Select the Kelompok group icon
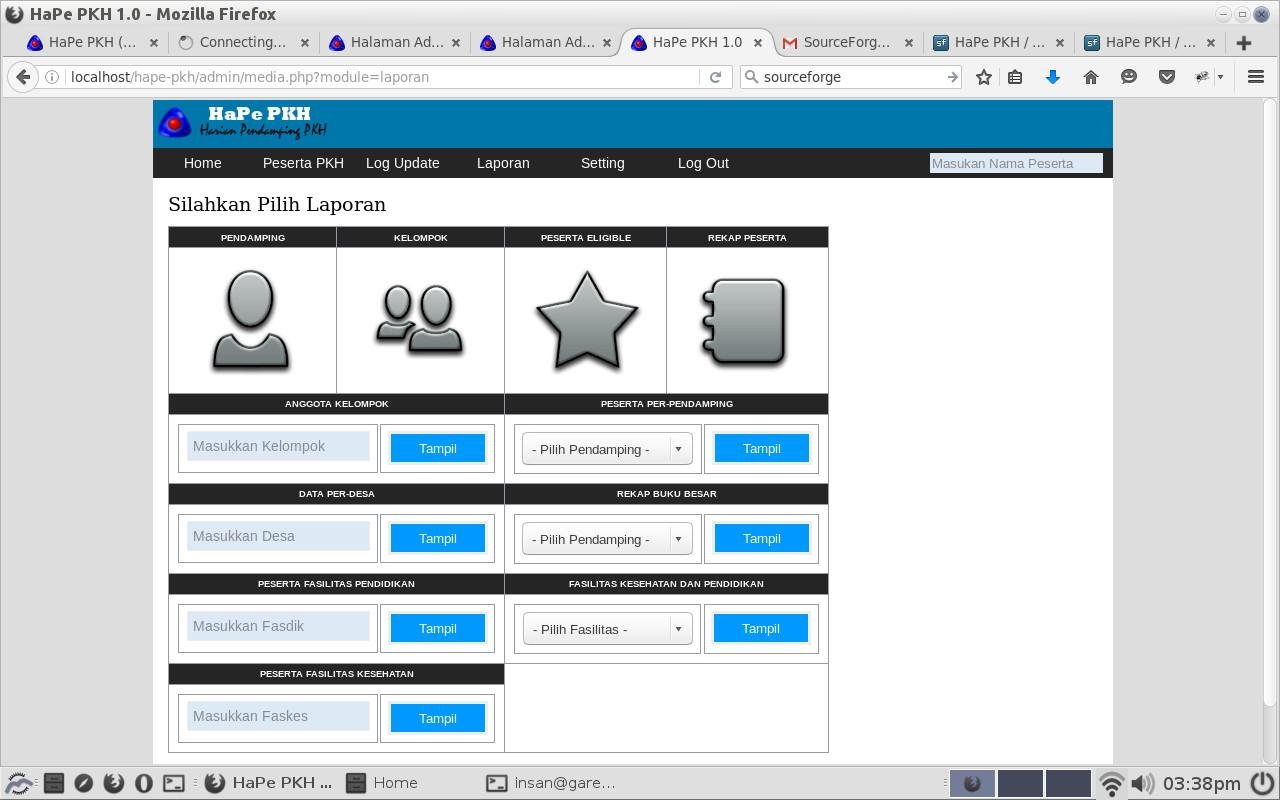Image resolution: width=1280 pixels, height=800 pixels. (x=420, y=318)
